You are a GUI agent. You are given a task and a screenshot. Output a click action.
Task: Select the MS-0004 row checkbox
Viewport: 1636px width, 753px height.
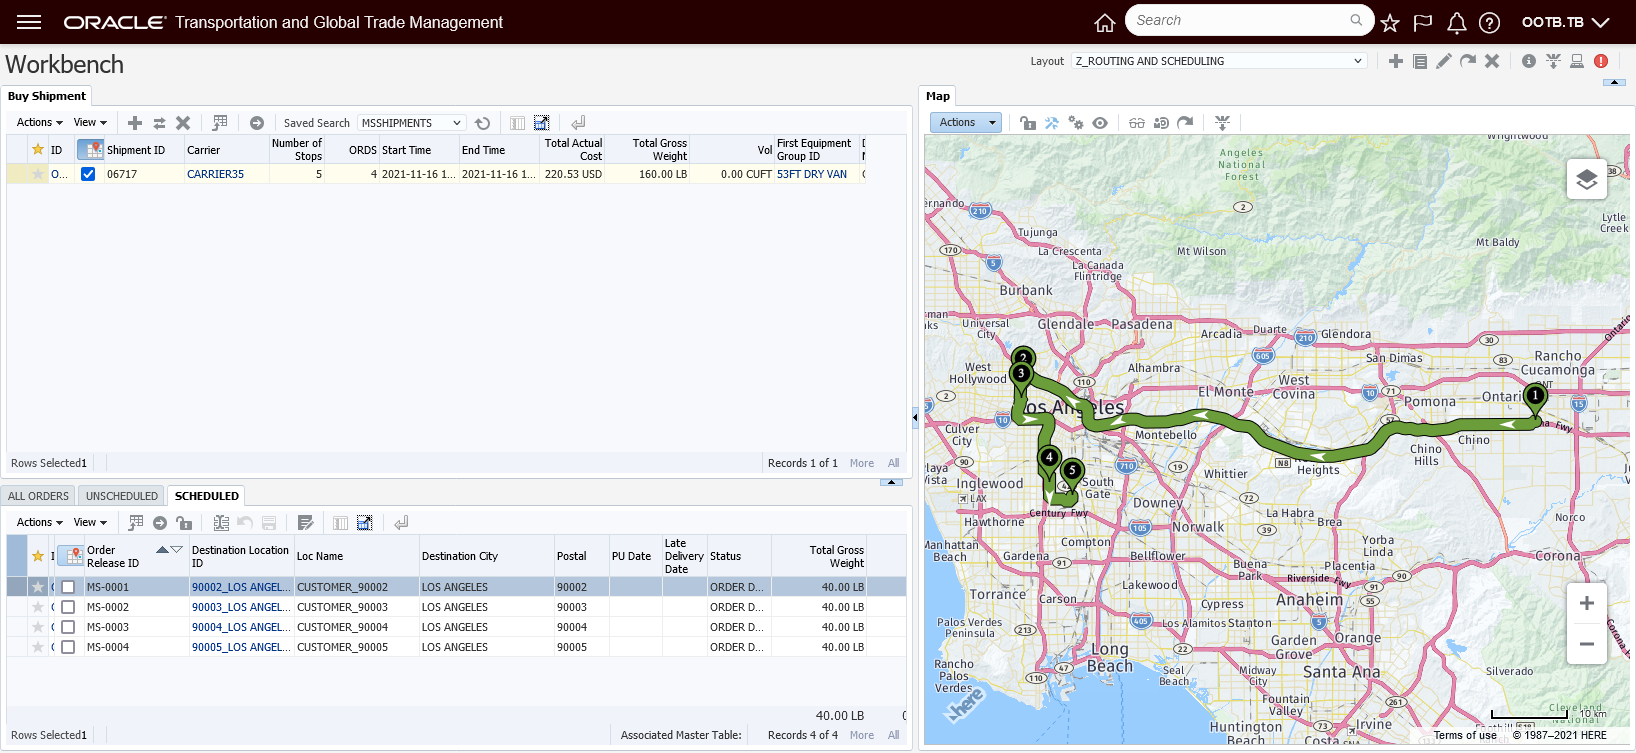tap(68, 647)
